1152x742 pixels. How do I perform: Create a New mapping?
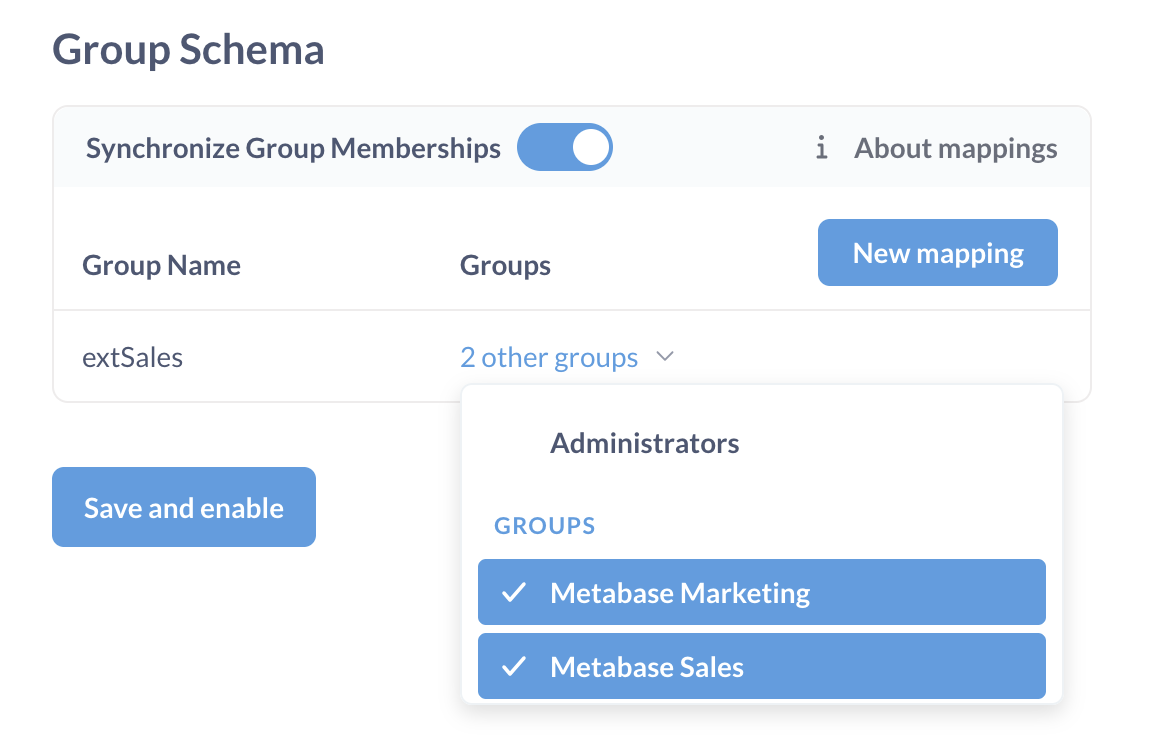click(x=937, y=252)
